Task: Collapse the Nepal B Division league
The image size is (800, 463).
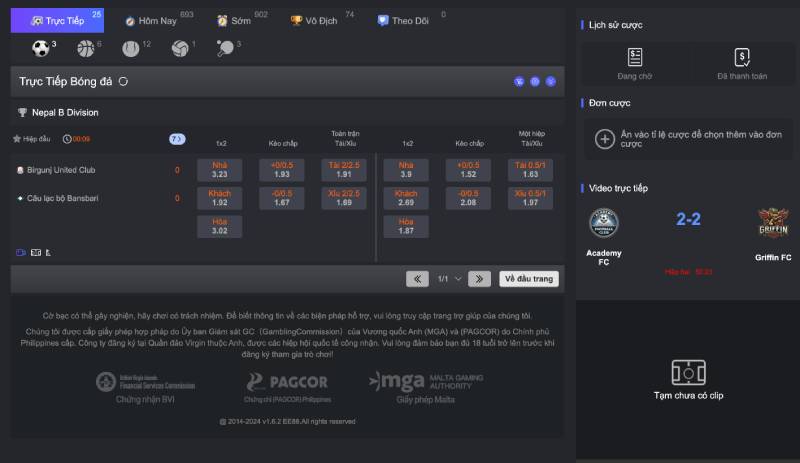Action: (58, 113)
